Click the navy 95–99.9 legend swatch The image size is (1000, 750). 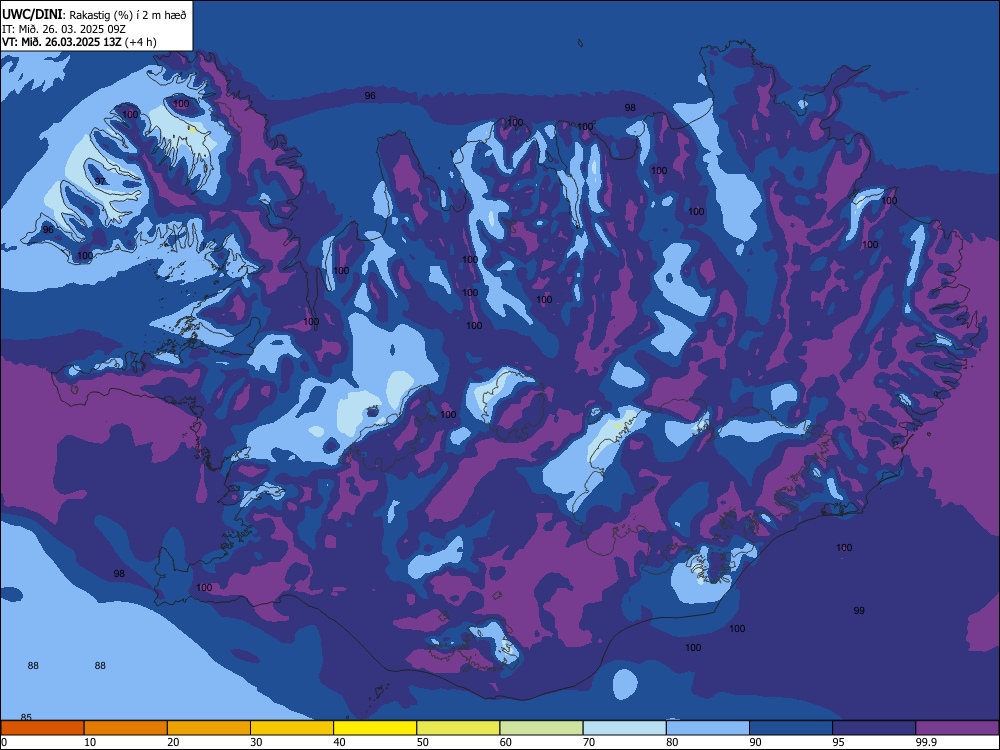click(x=874, y=728)
